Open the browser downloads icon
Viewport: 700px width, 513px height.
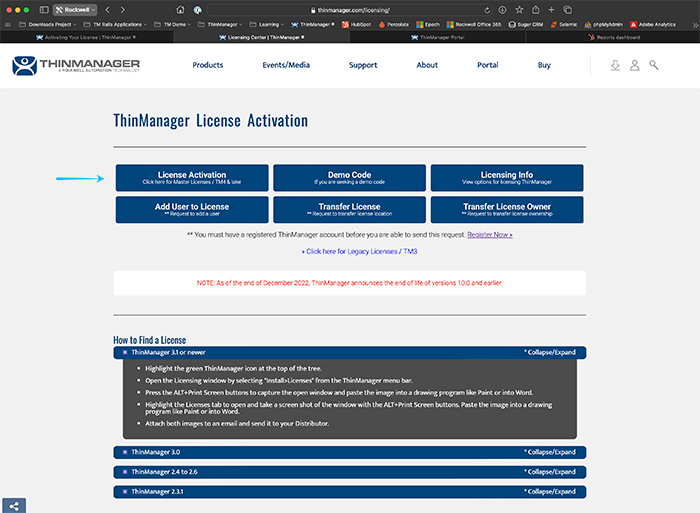pyautogui.click(x=502, y=9)
